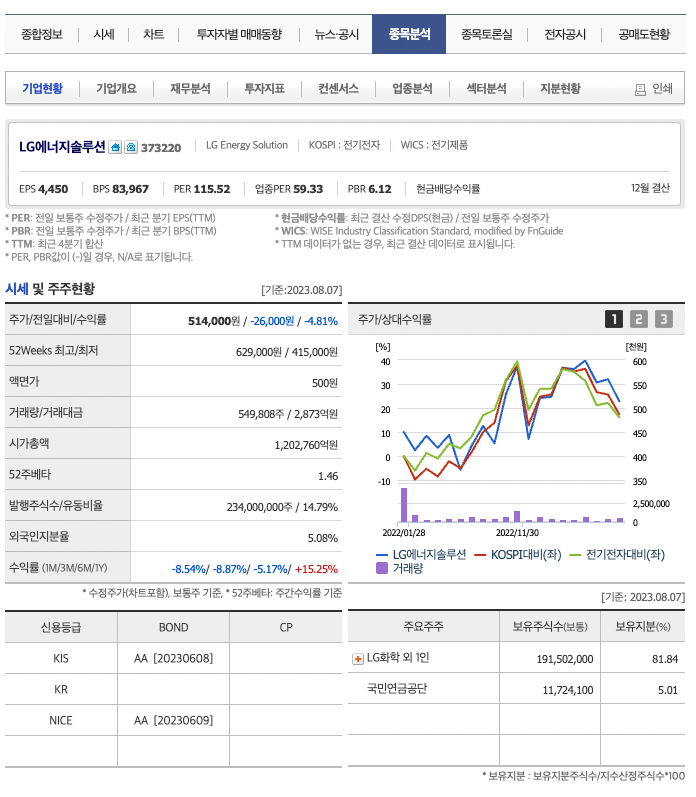Click the 거래량/거래대금 value 549,808주
The image size is (696, 797).
point(261,414)
